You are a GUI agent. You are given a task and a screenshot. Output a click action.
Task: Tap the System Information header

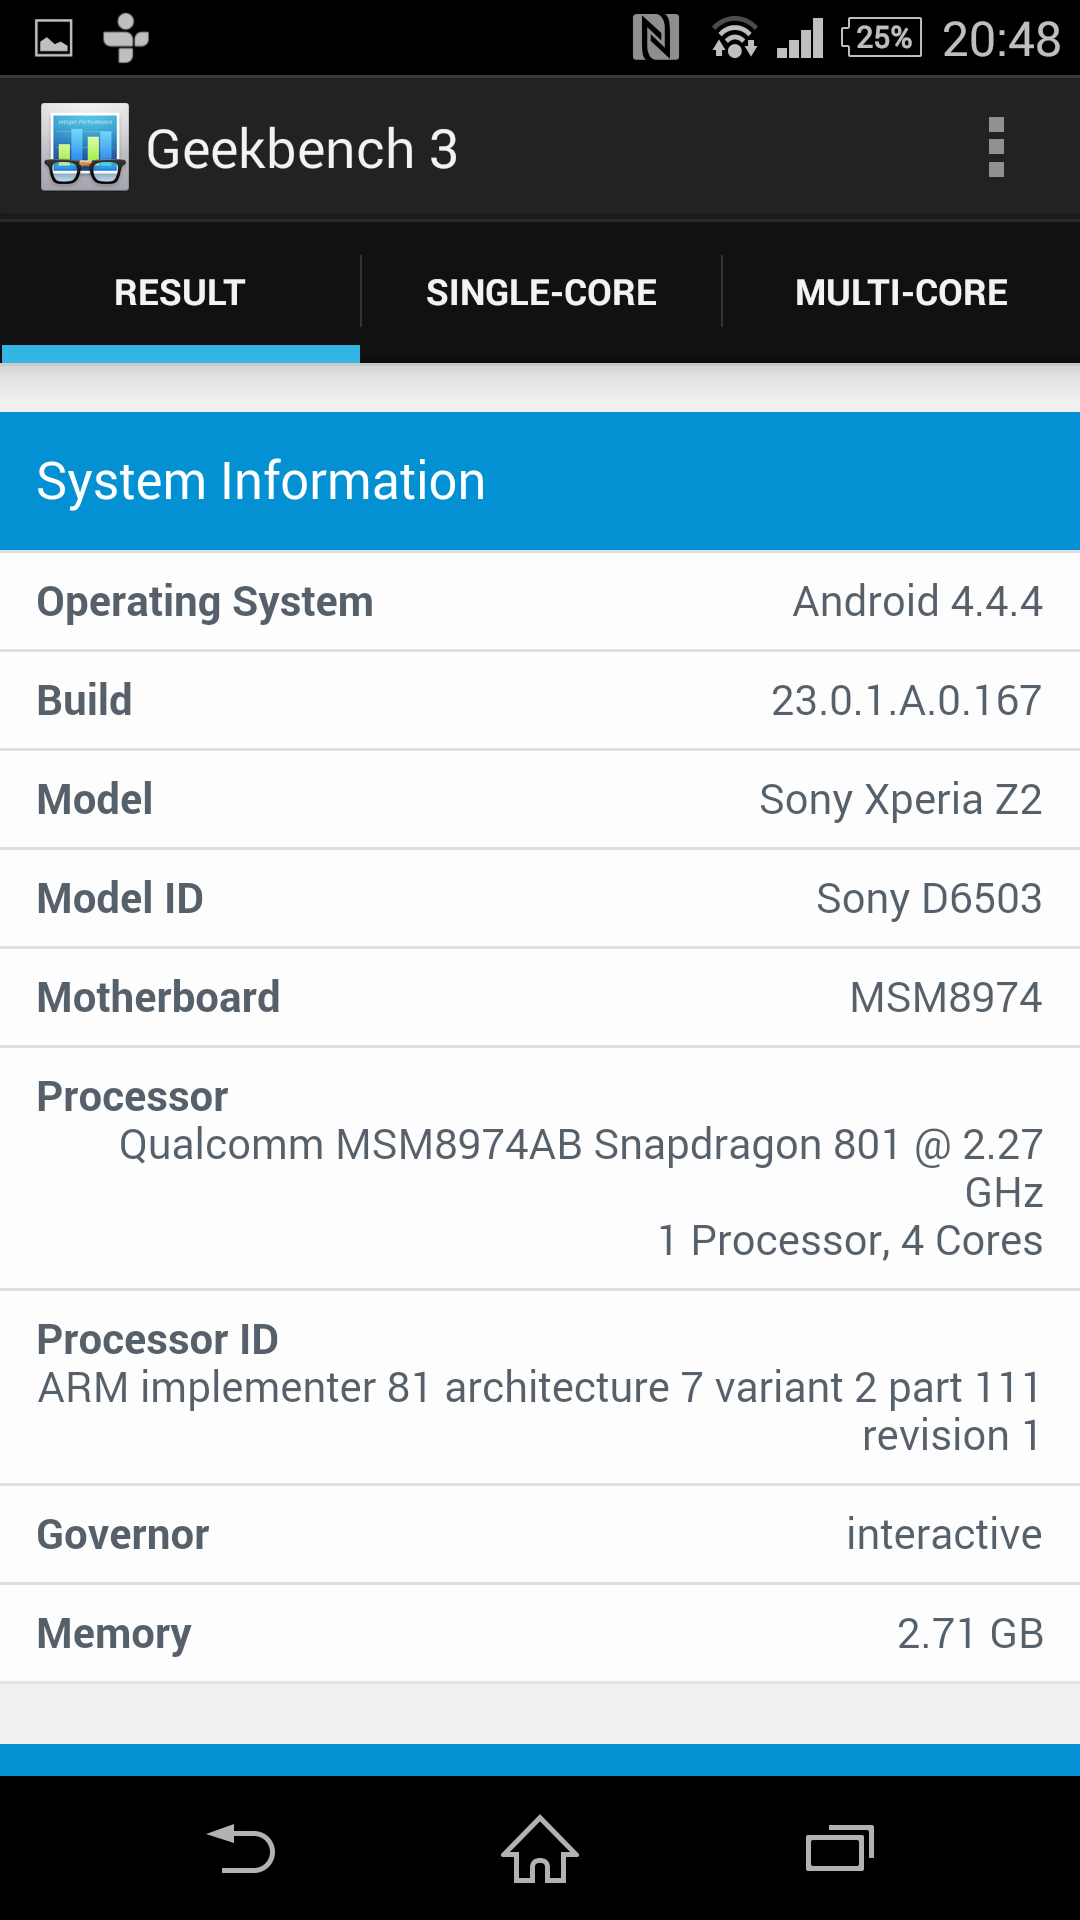tap(540, 481)
